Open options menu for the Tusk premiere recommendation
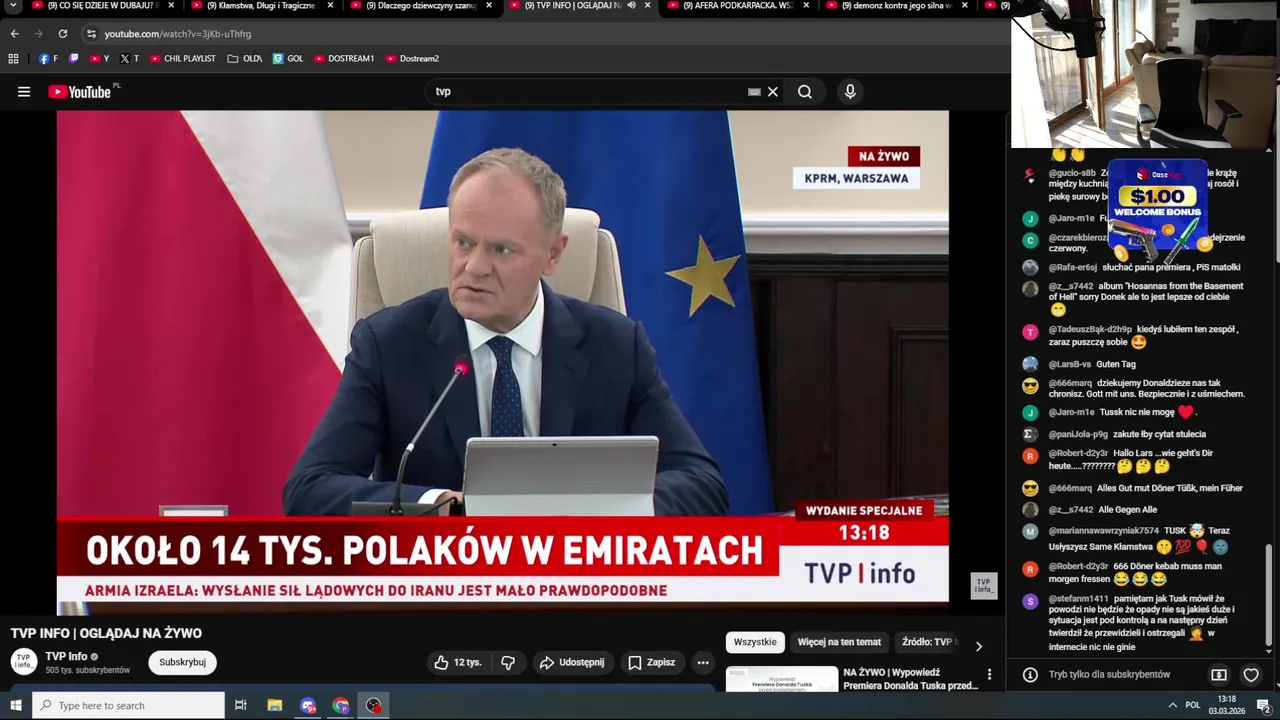 (989, 675)
